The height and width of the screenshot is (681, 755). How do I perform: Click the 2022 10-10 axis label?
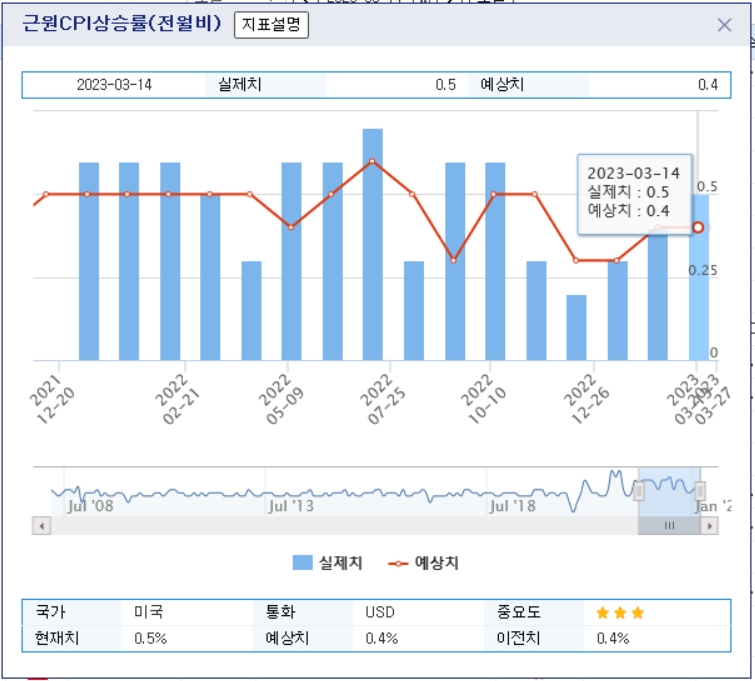(x=483, y=400)
